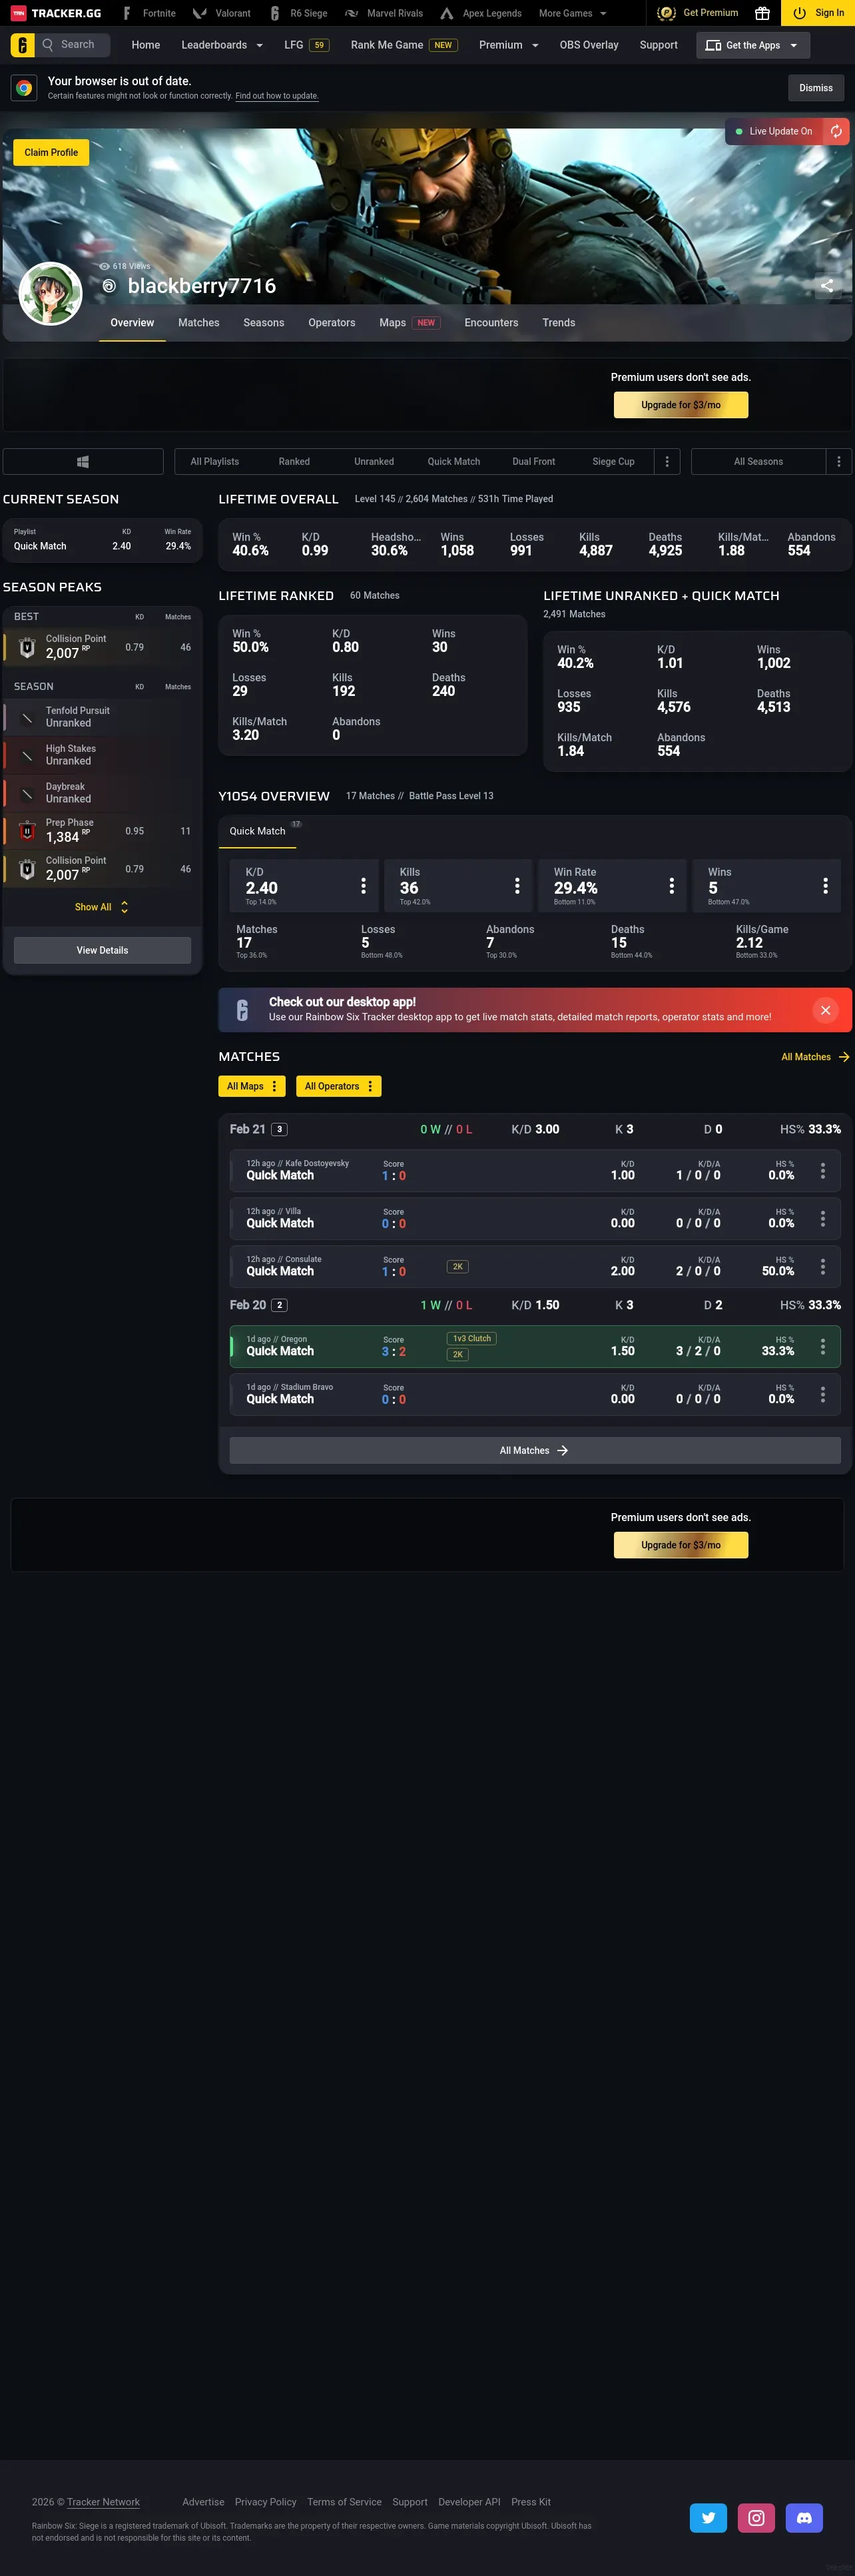Select the Dual Front playlist filter
The image size is (855, 2576).
click(534, 461)
